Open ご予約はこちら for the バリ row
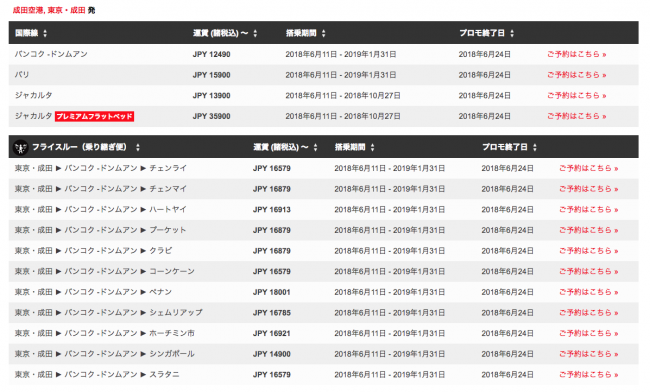 coord(577,75)
